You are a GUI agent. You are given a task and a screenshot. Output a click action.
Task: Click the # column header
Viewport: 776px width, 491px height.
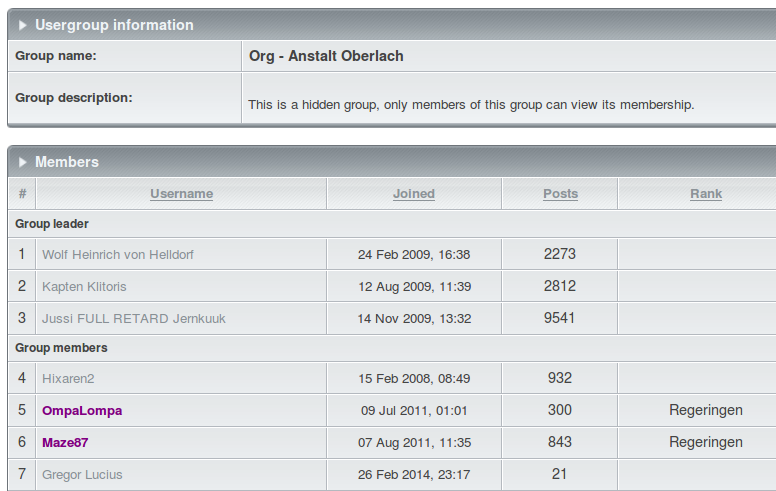click(22, 194)
